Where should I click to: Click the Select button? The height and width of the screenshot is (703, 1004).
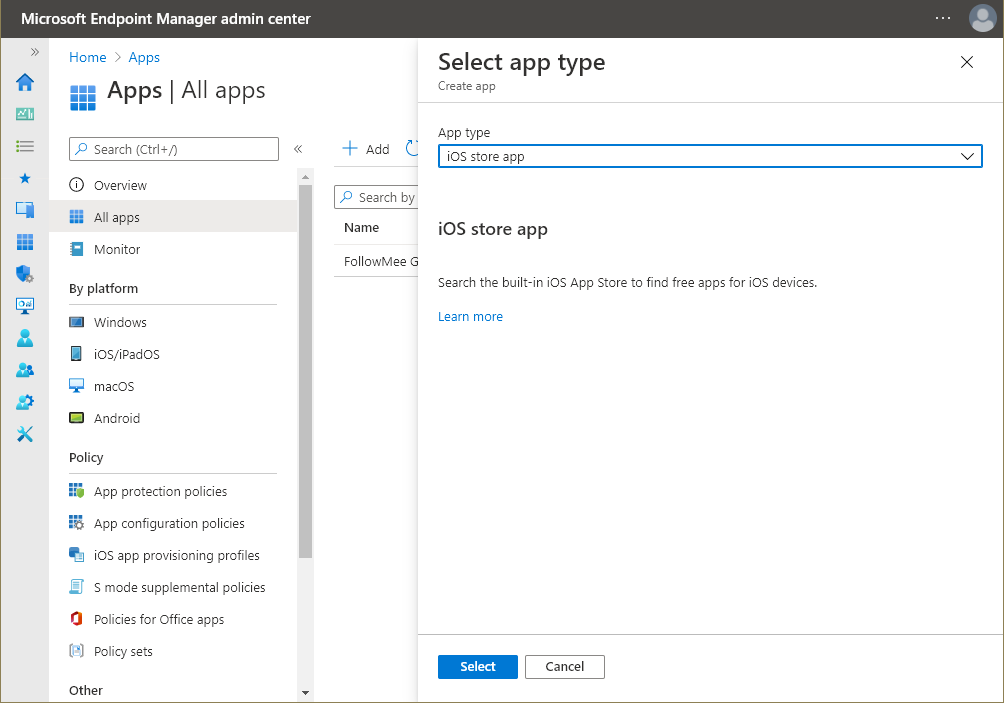point(478,667)
